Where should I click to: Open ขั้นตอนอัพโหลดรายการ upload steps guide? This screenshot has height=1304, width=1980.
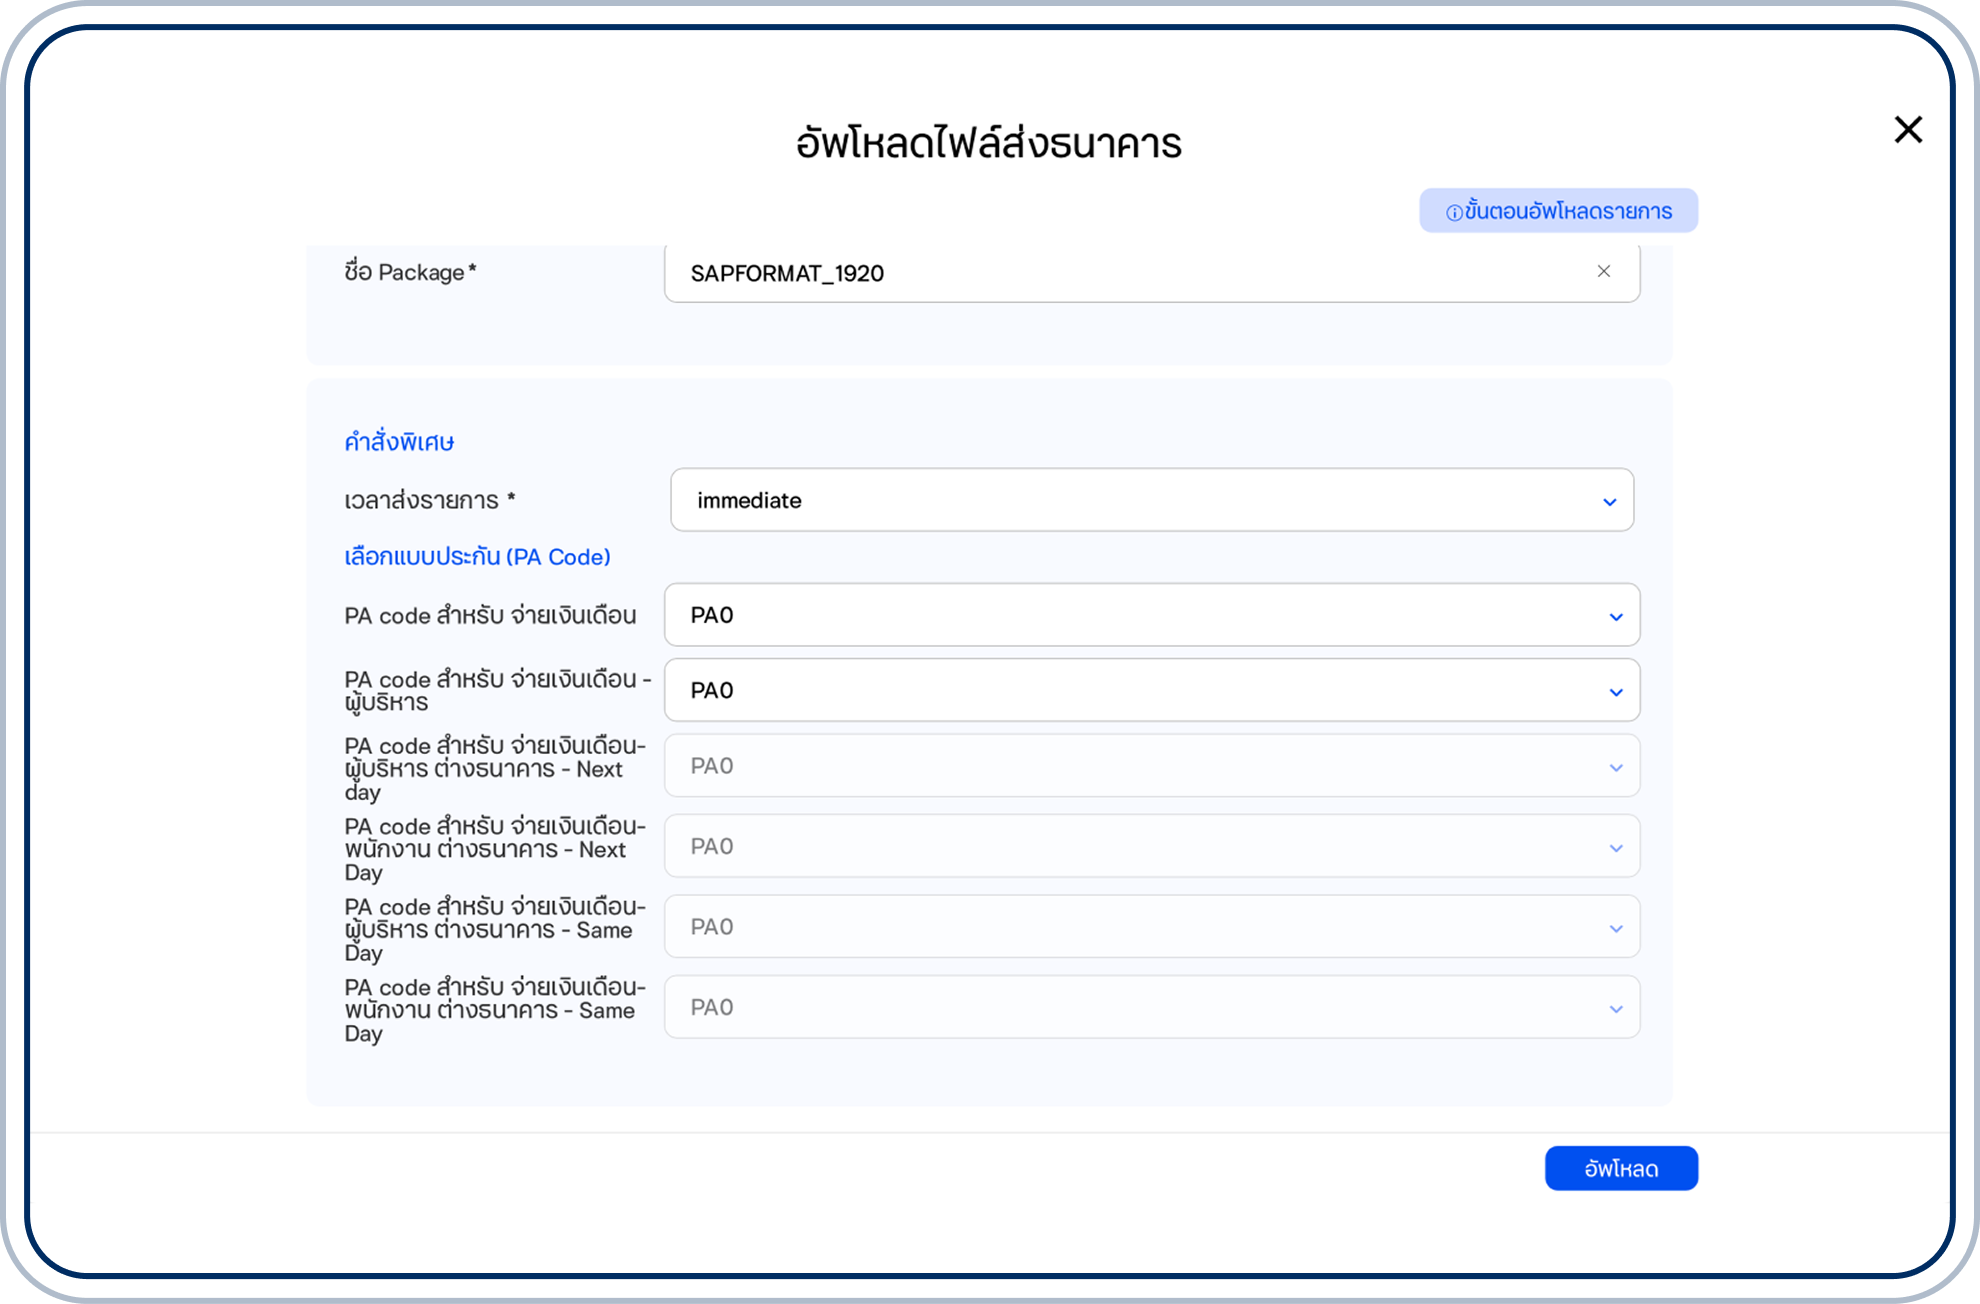1567,211
